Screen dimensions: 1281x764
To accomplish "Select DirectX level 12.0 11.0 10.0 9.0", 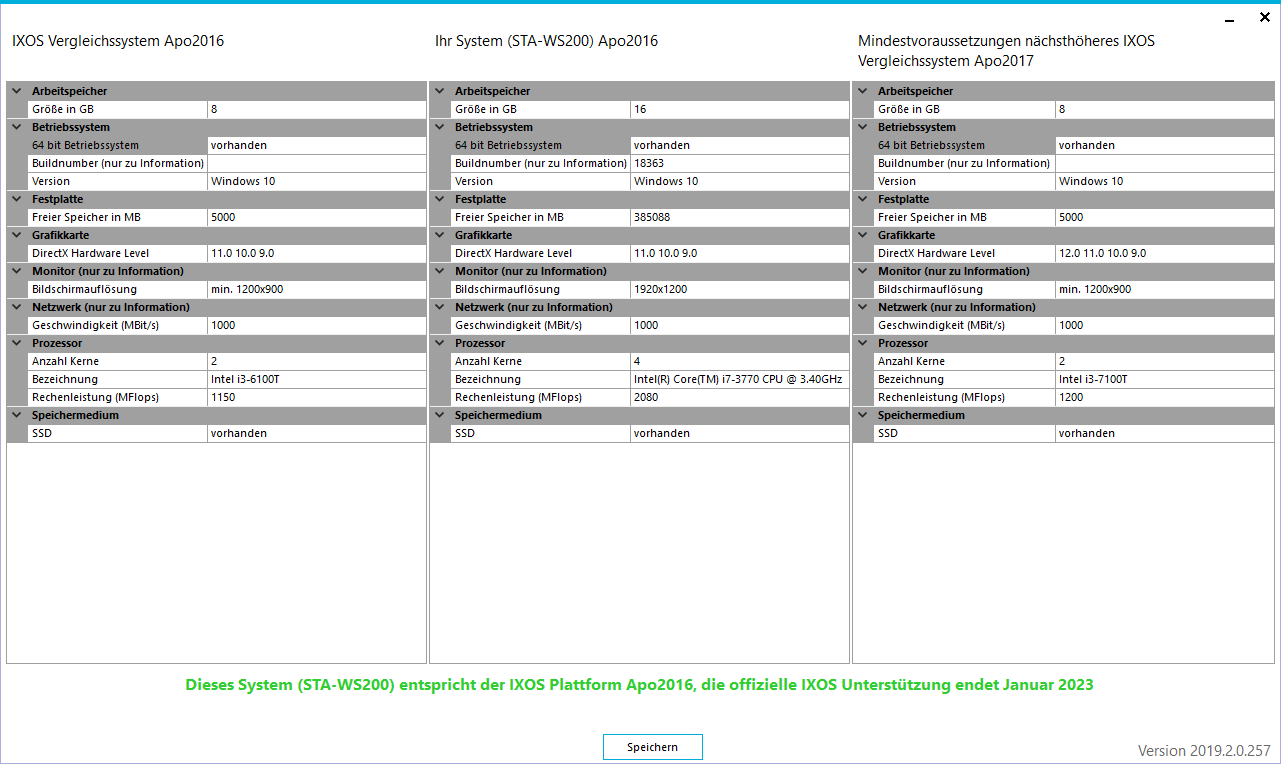I will pos(1165,253).
